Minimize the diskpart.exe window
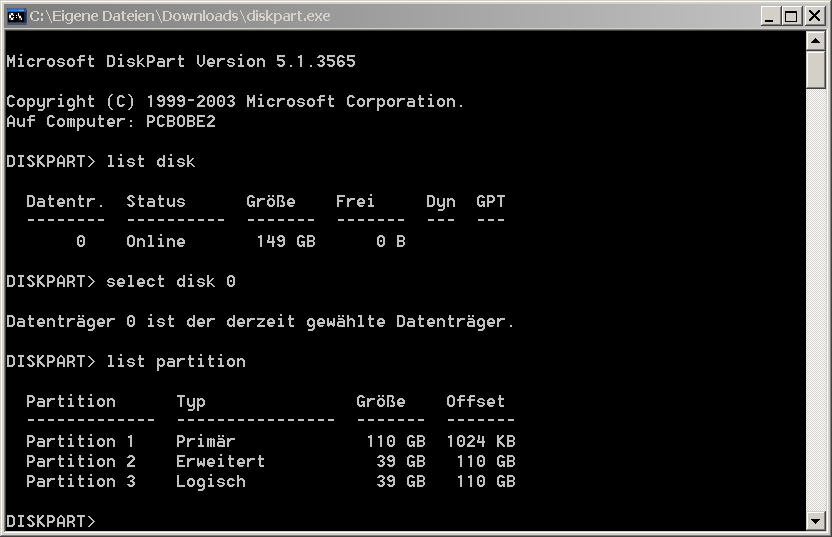Image resolution: width=832 pixels, height=537 pixels. click(769, 16)
